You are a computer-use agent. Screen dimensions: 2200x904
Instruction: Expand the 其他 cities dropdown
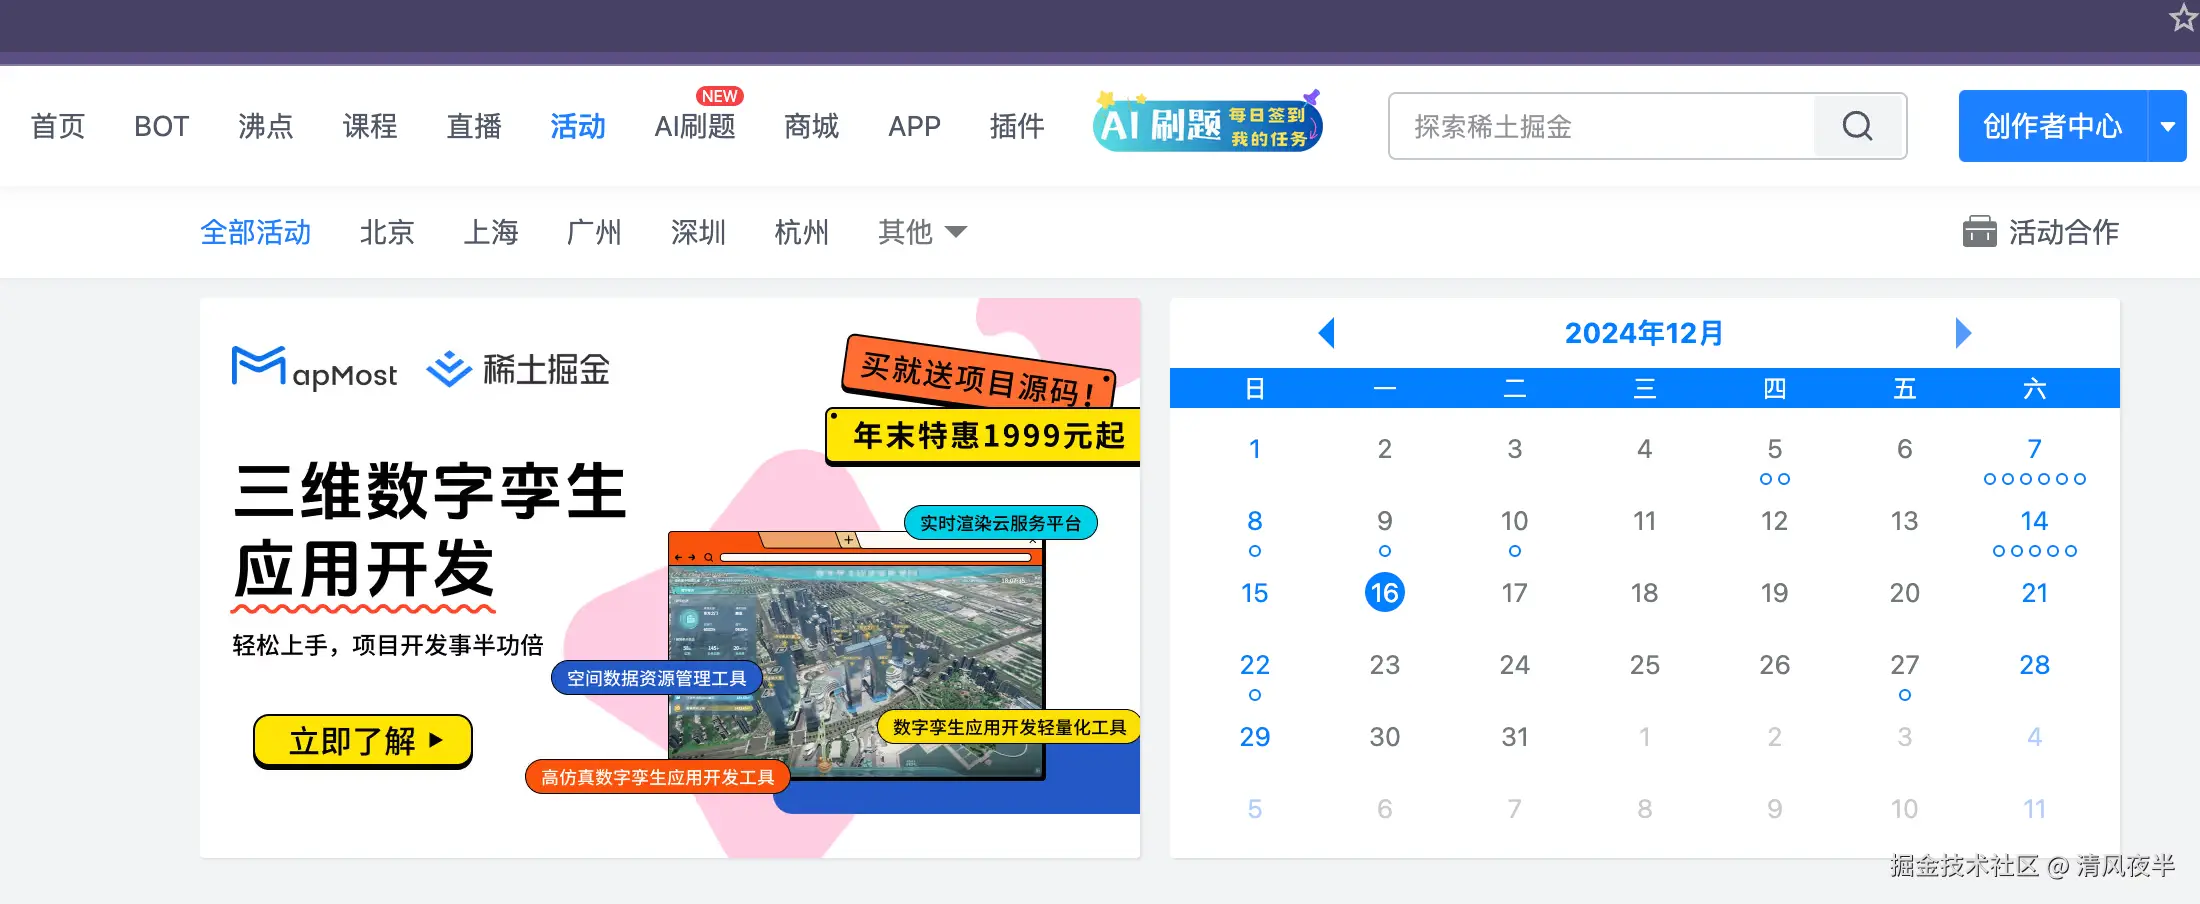point(922,232)
